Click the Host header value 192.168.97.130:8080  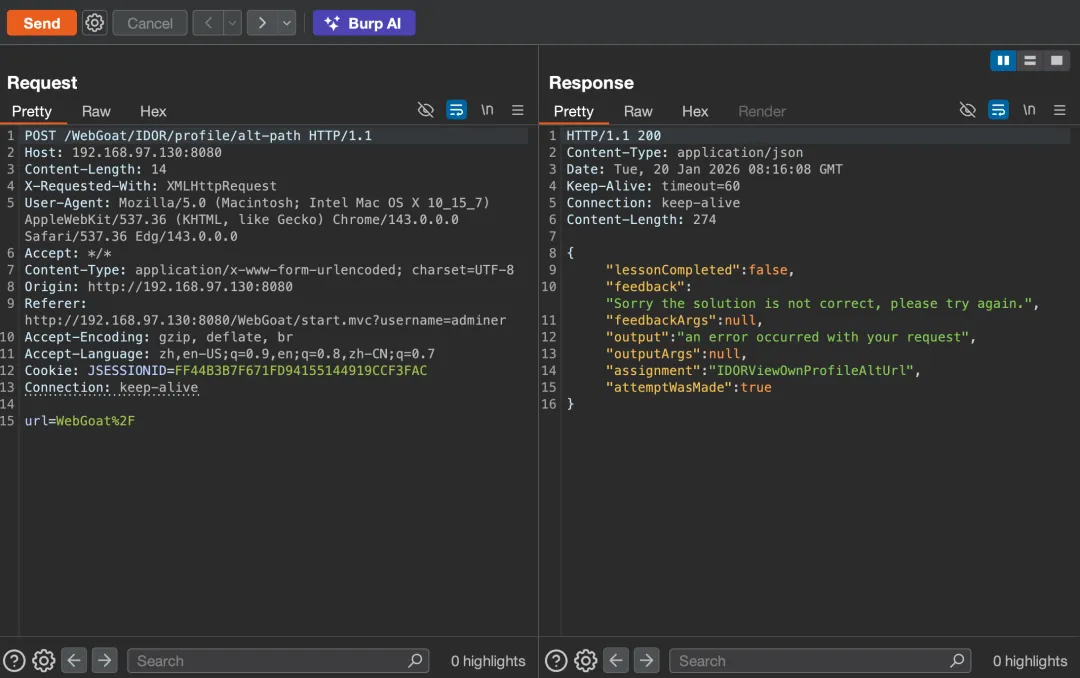[147, 152]
